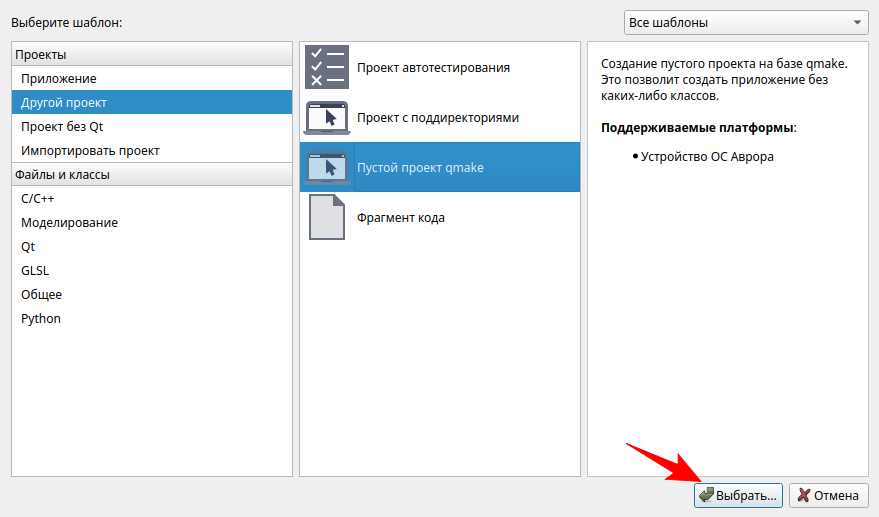
Task: Select Проект автотестирования template label
Action: coord(433,67)
